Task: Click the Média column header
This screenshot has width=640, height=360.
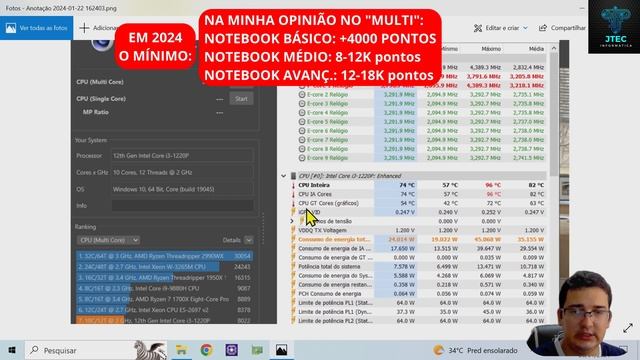Action: point(536,49)
